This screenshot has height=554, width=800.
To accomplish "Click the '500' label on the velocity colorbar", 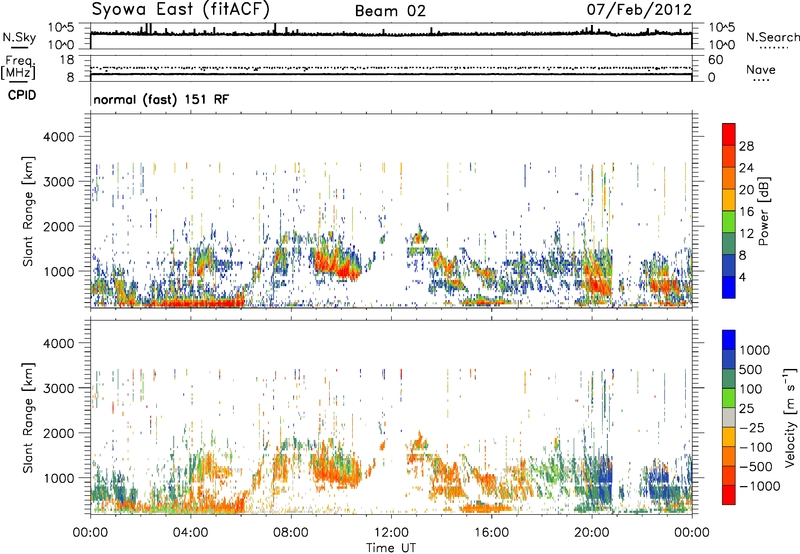I will (753, 370).
